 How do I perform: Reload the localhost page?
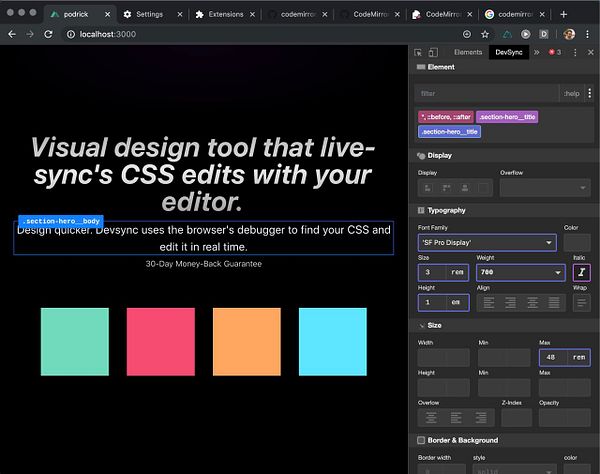point(48,34)
